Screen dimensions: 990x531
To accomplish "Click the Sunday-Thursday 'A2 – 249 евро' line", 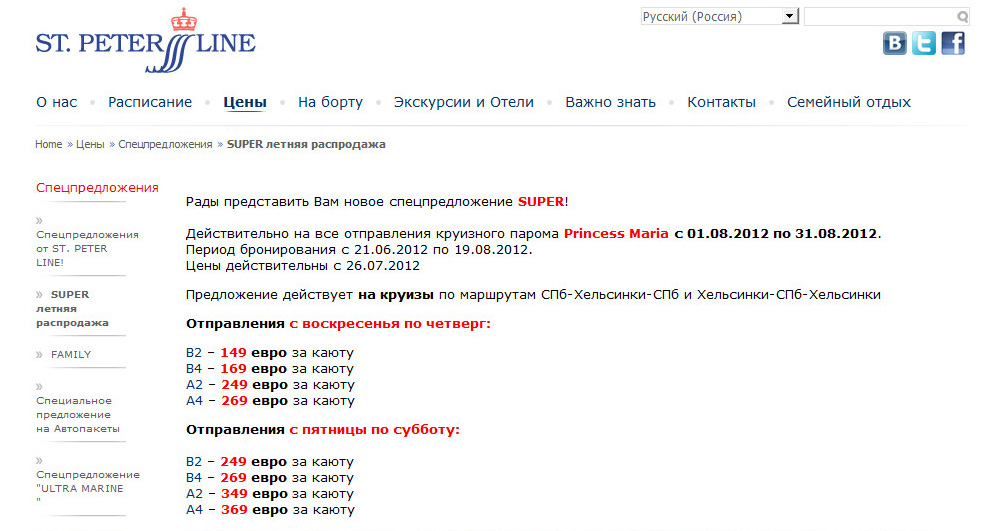I will [x=270, y=385].
